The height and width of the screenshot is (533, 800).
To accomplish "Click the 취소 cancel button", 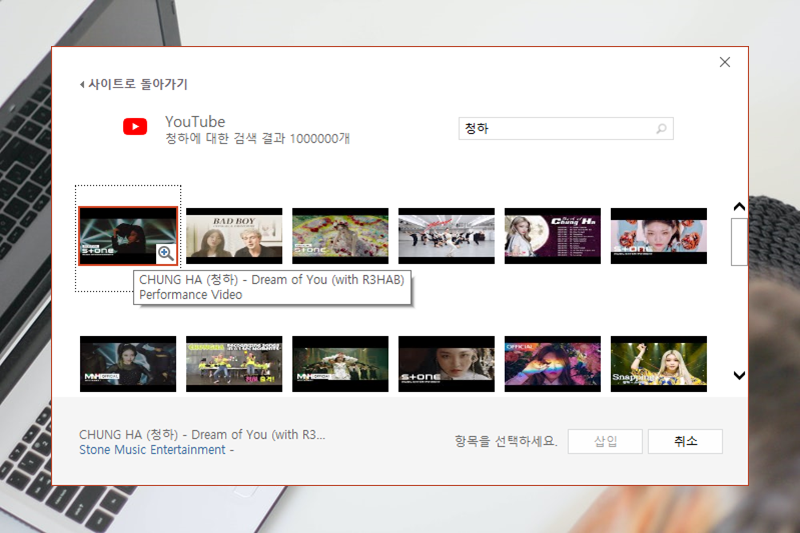I will tap(685, 441).
